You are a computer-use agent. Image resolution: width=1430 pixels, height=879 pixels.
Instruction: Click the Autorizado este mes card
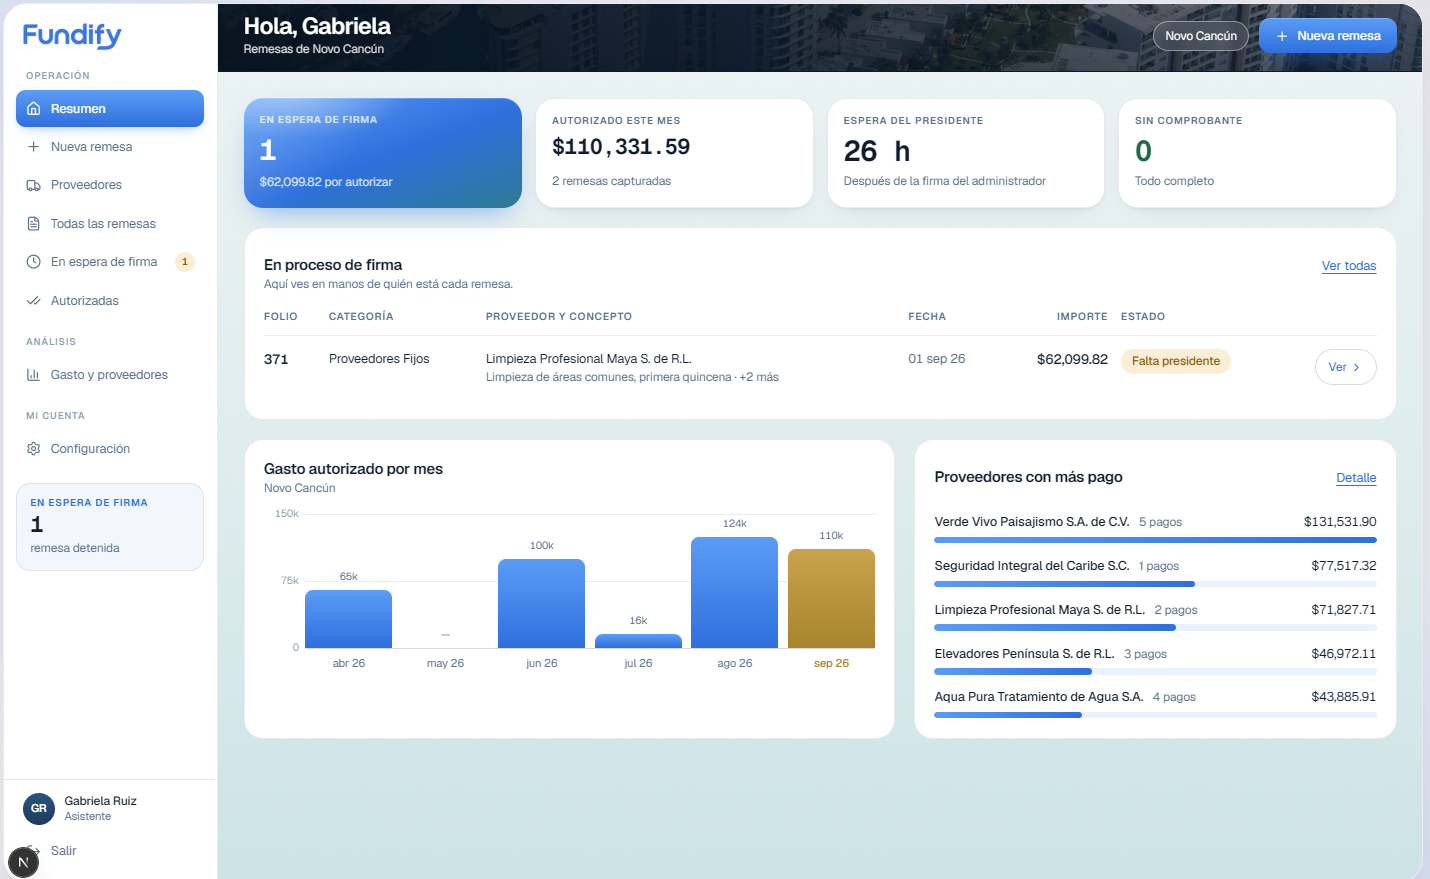click(x=674, y=153)
